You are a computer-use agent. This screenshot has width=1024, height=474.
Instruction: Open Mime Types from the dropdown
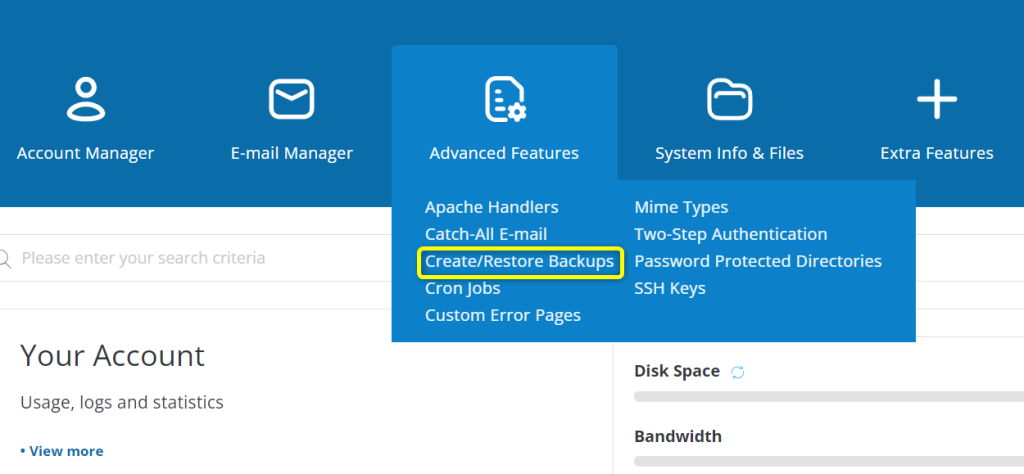(681, 207)
